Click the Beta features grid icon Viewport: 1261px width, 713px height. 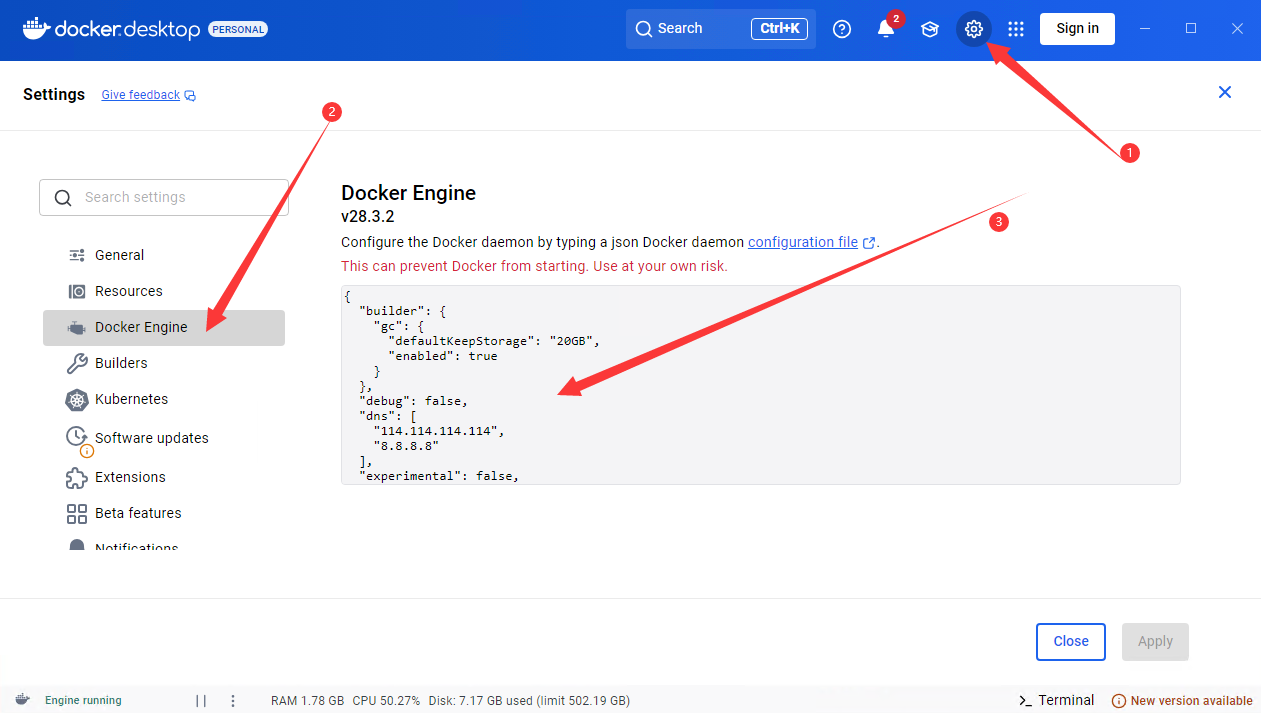click(x=77, y=514)
